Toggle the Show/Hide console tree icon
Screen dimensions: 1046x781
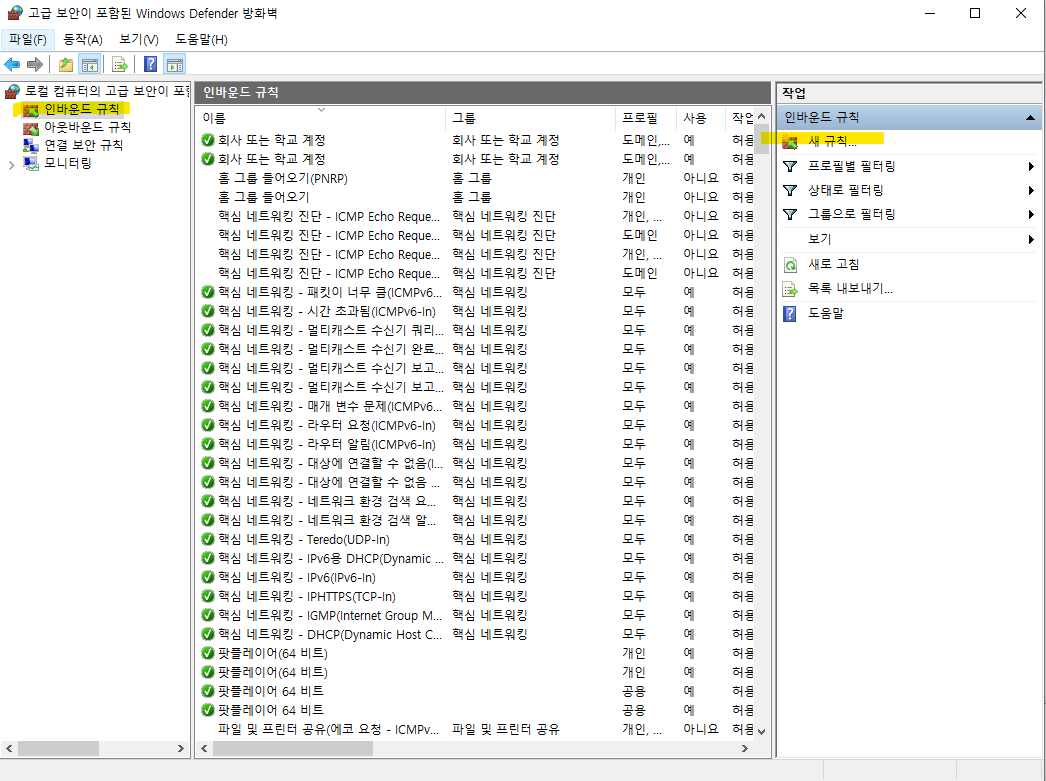(89, 65)
